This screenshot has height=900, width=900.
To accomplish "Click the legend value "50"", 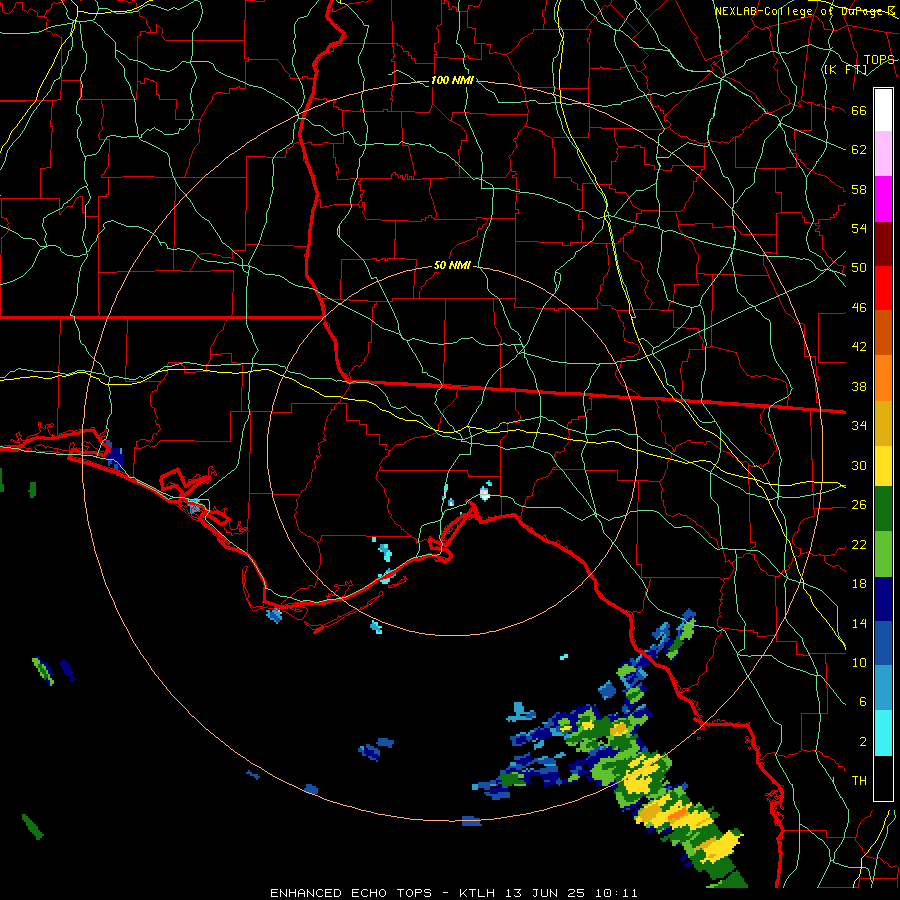I will click(859, 267).
